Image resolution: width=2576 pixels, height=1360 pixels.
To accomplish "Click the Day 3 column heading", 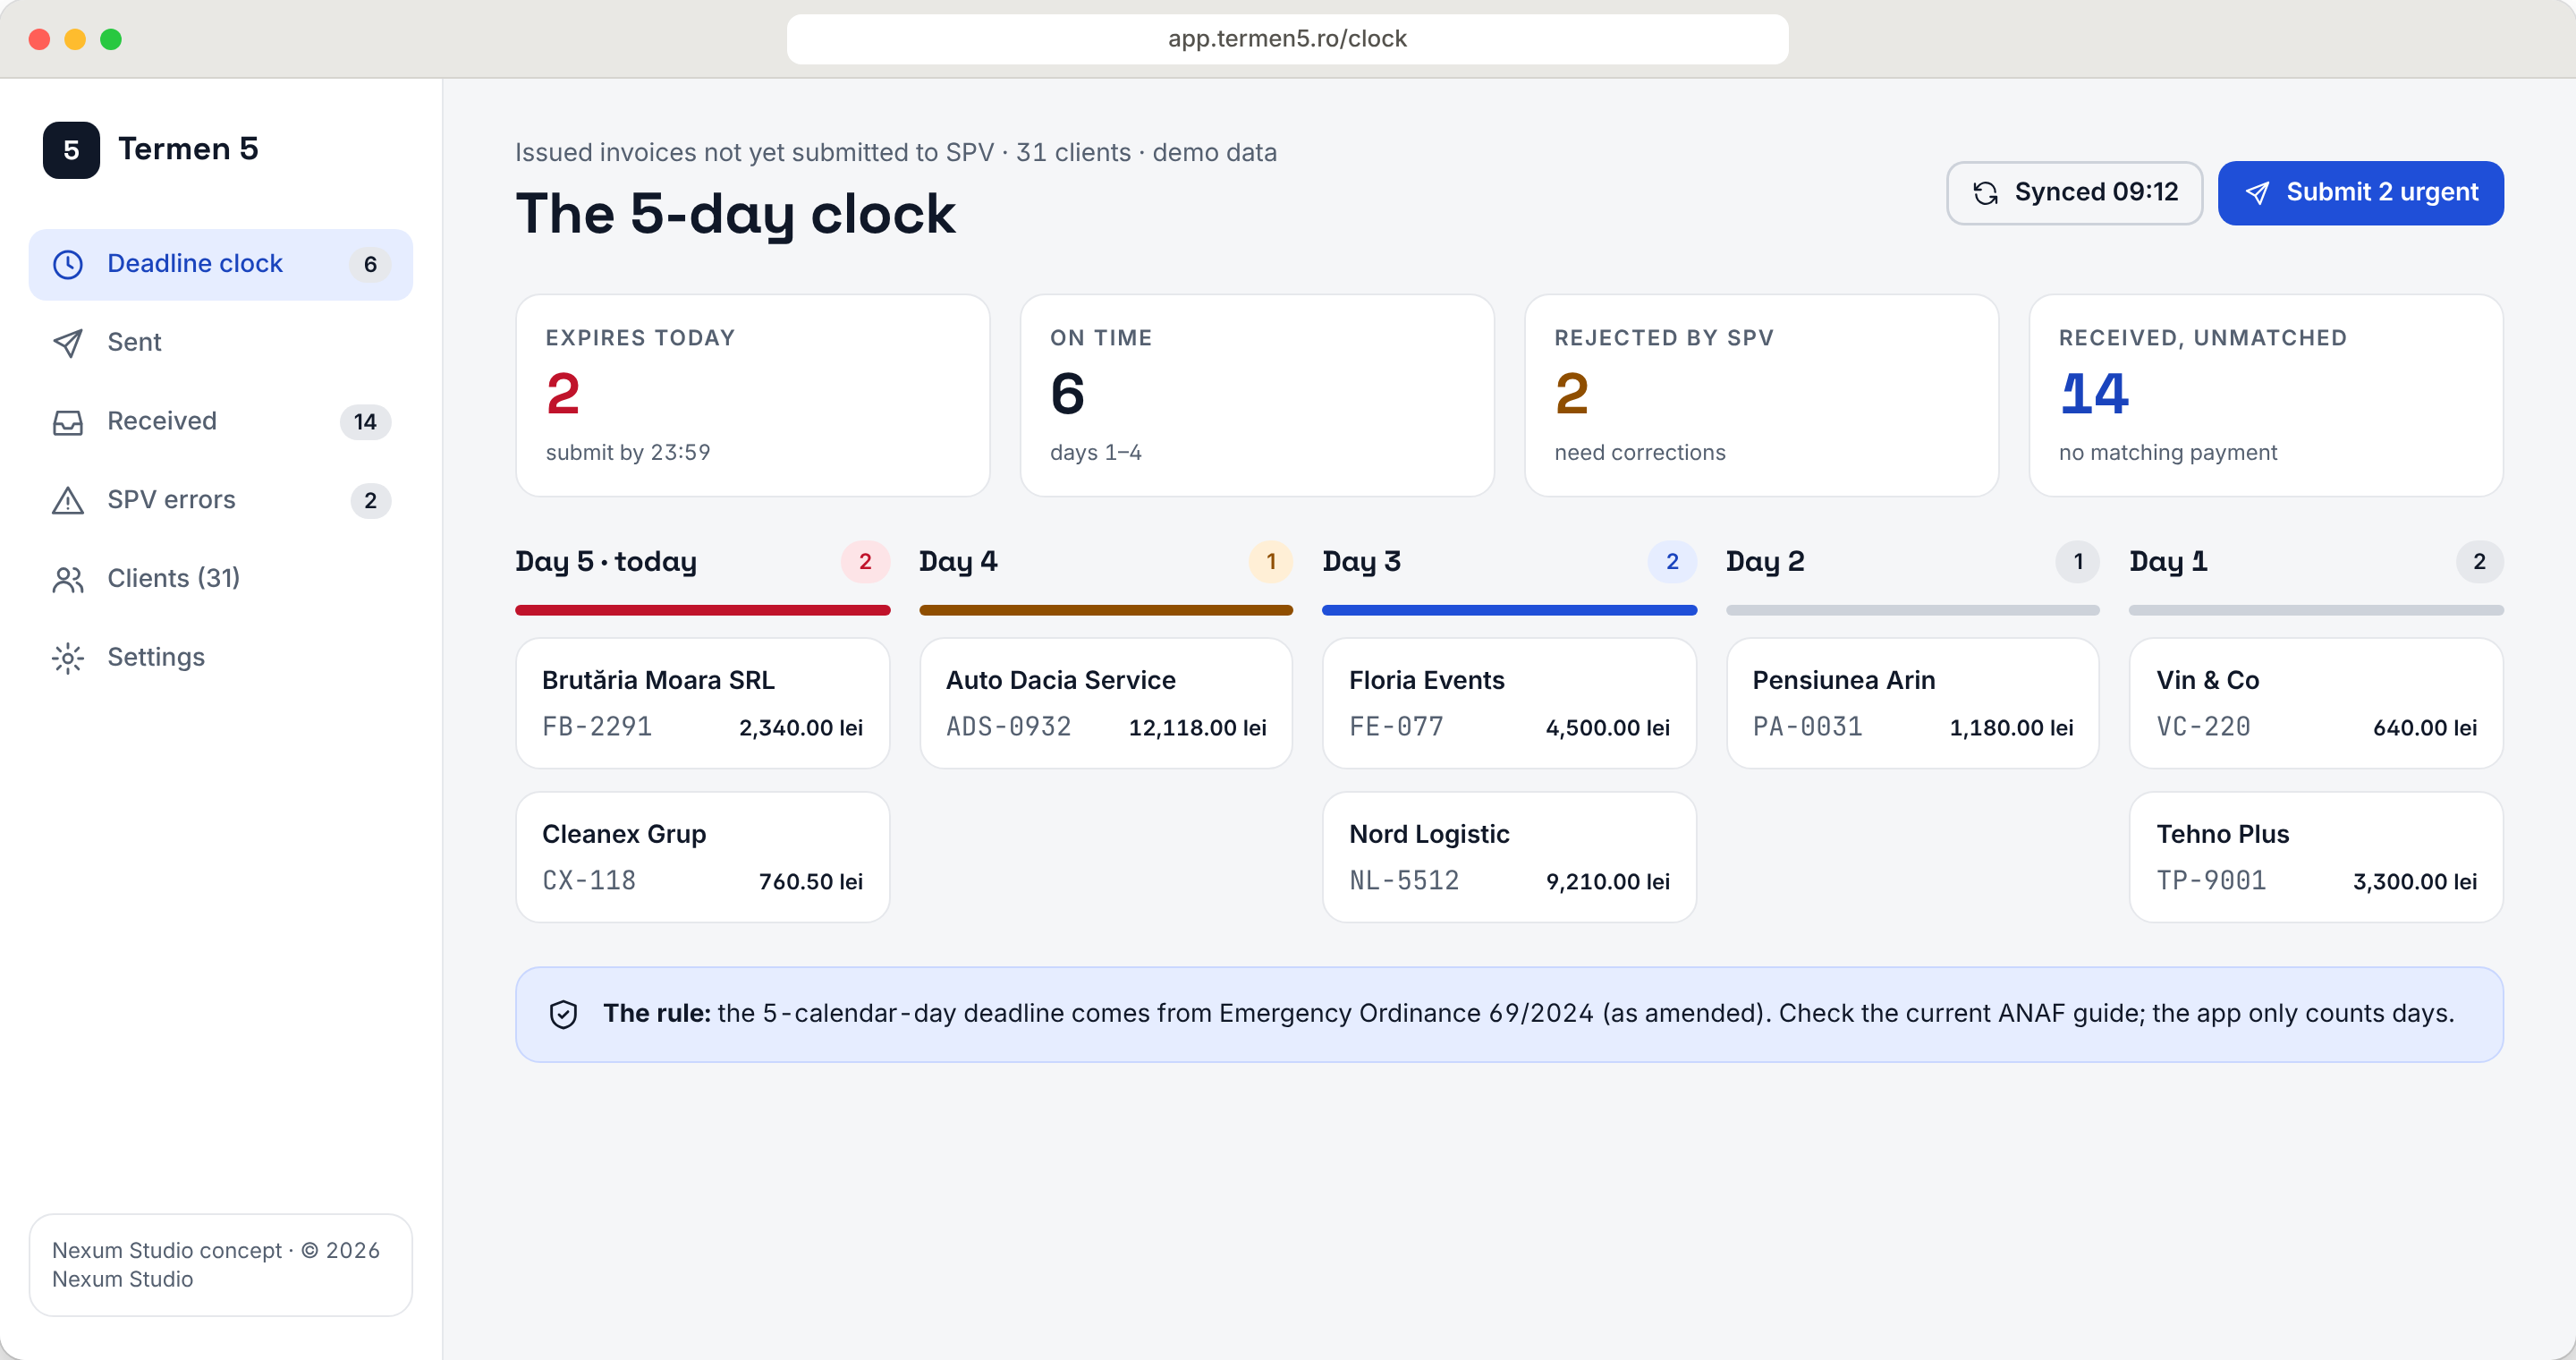I will click(x=1361, y=562).
